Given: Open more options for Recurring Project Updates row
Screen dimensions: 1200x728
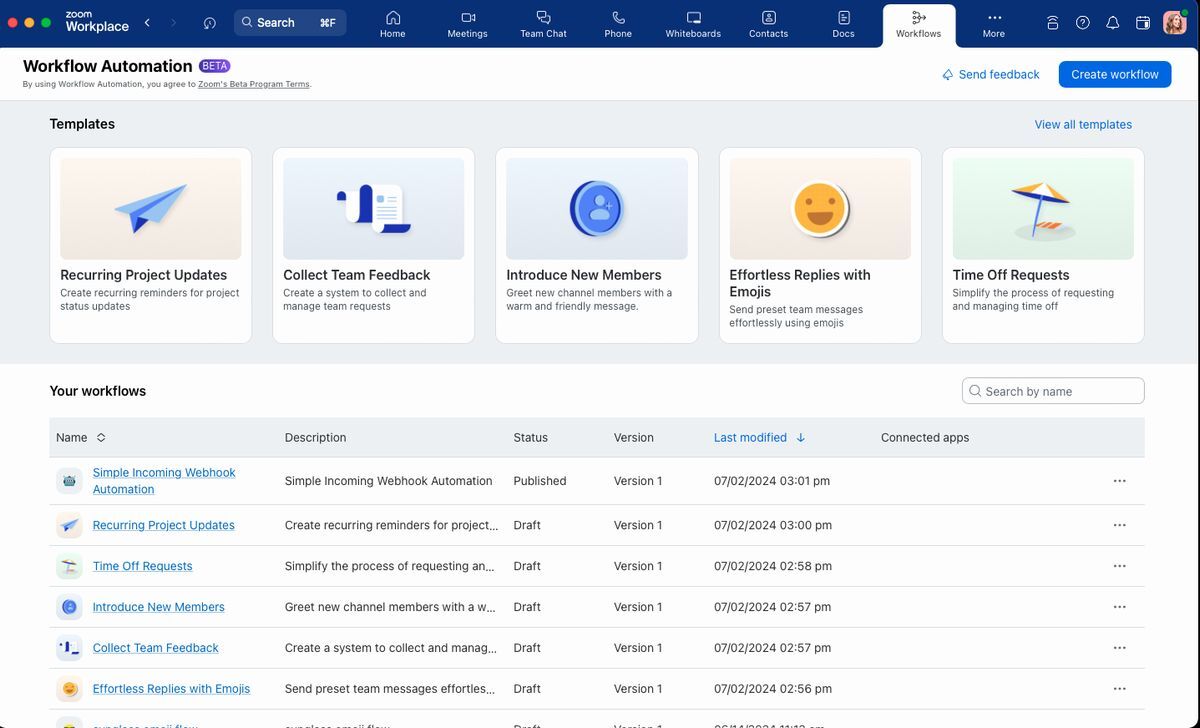Looking at the screenshot, I should 1120,525.
